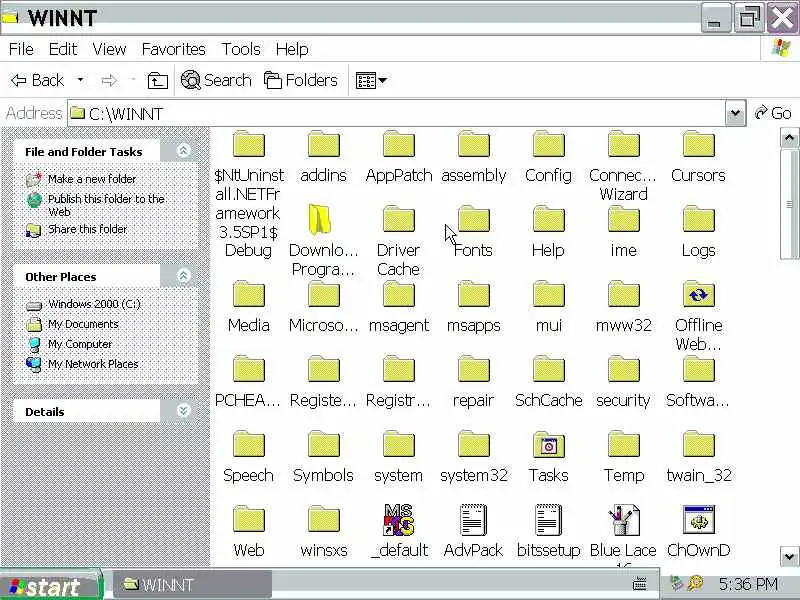Viewport: 800px width, 600px height.
Task: Click the scrollbar down arrow
Action: tap(789, 556)
